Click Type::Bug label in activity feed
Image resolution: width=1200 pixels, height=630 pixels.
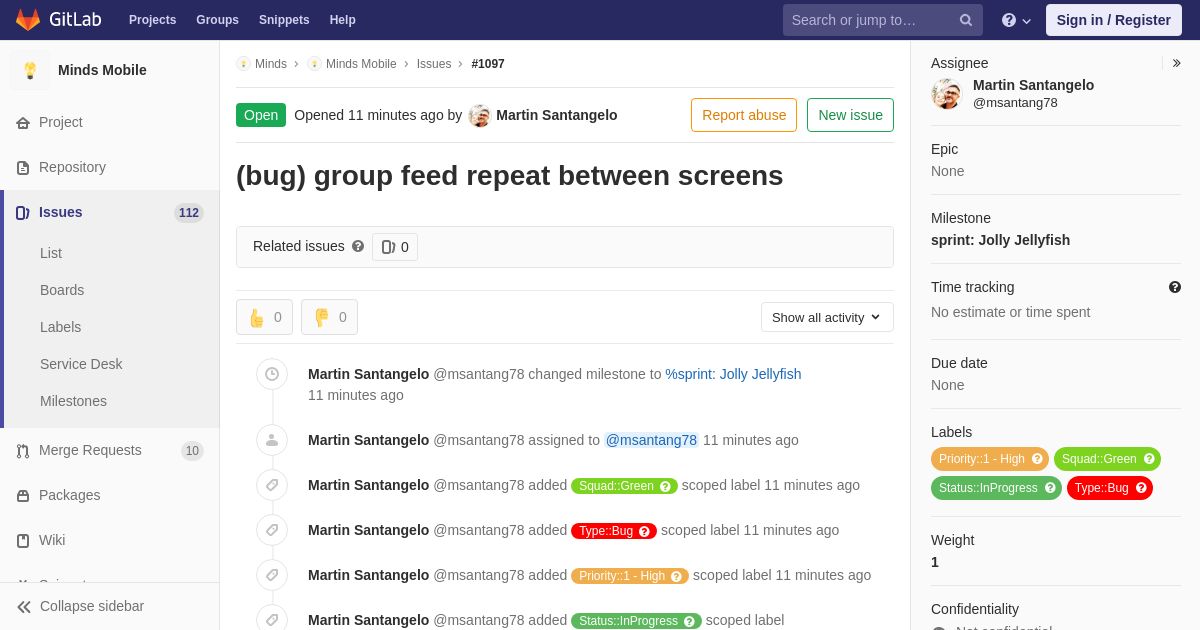[614, 531]
